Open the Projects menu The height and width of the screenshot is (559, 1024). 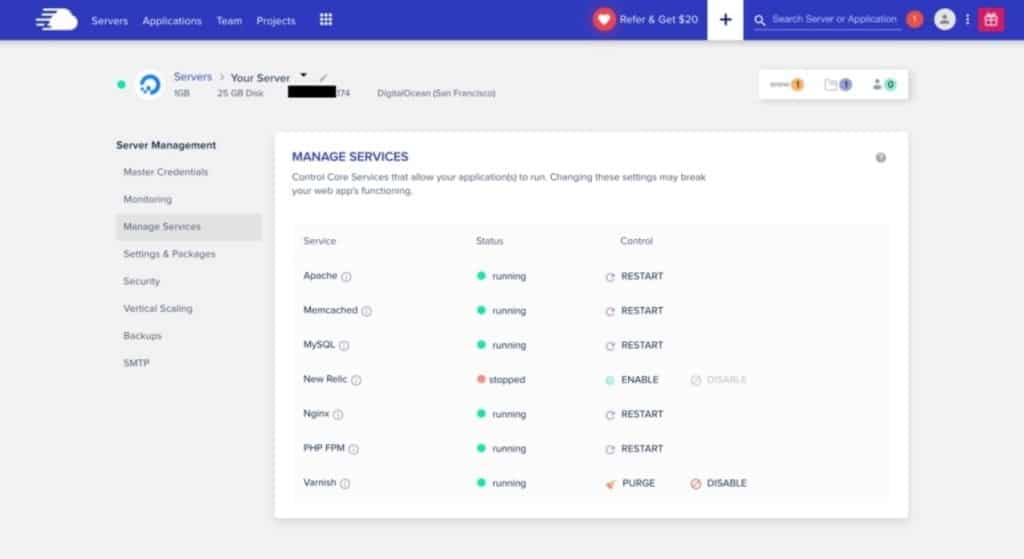[x=276, y=21]
